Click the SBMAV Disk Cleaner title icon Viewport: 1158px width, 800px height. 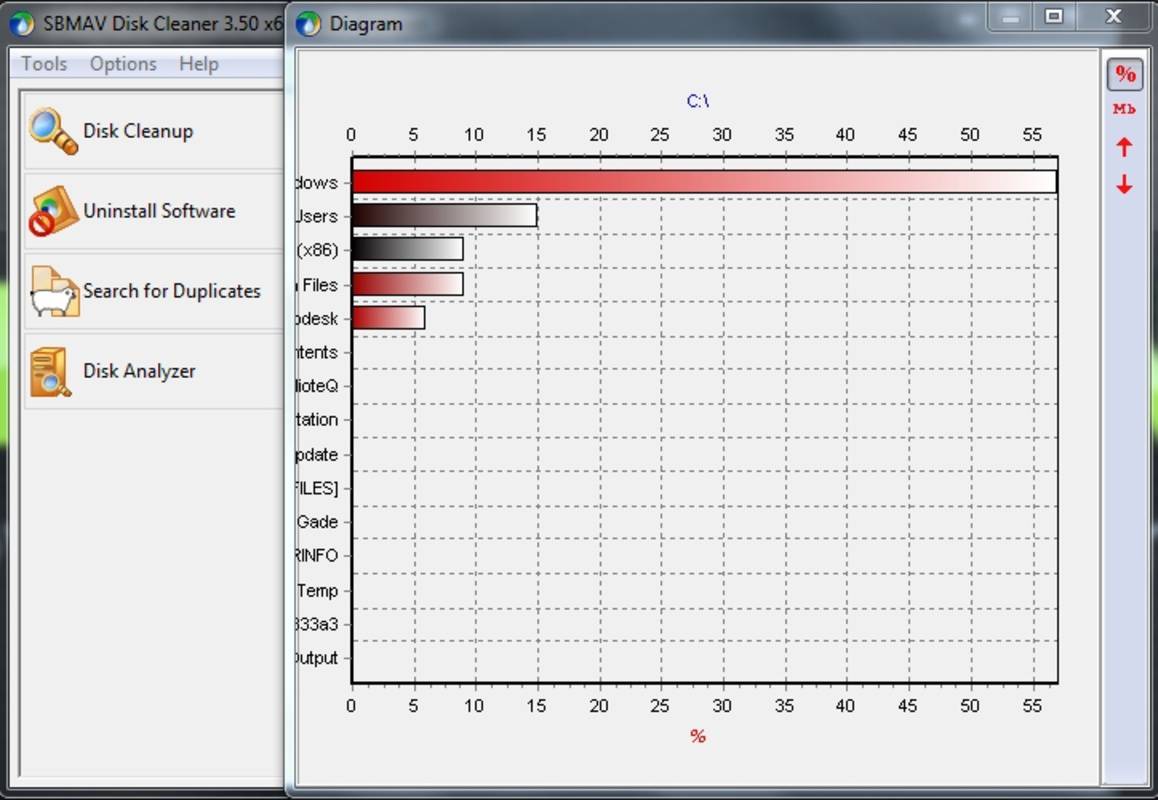click(x=21, y=24)
